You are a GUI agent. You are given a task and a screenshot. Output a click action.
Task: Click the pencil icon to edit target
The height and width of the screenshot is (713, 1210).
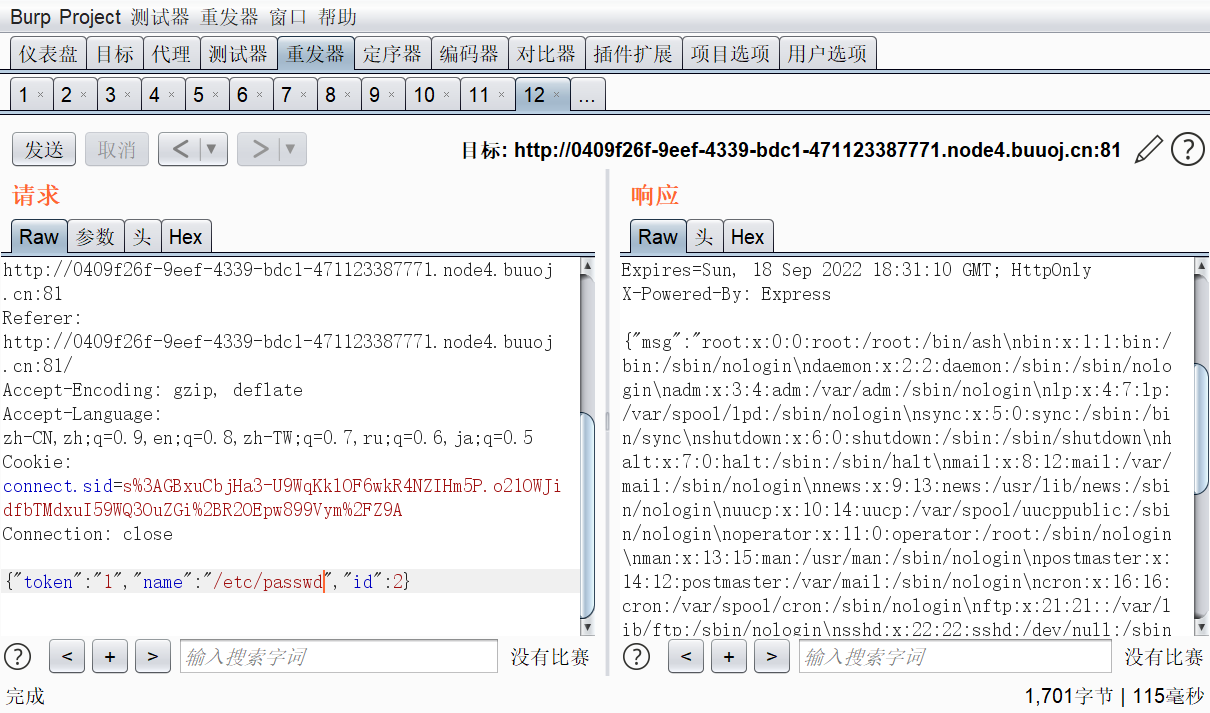1148,149
